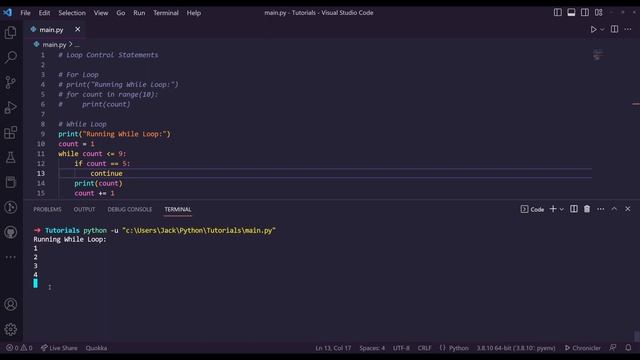The width and height of the screenshot is (640, 360).
Task: Open the Search view in activity bar
Action: point(11,57)
